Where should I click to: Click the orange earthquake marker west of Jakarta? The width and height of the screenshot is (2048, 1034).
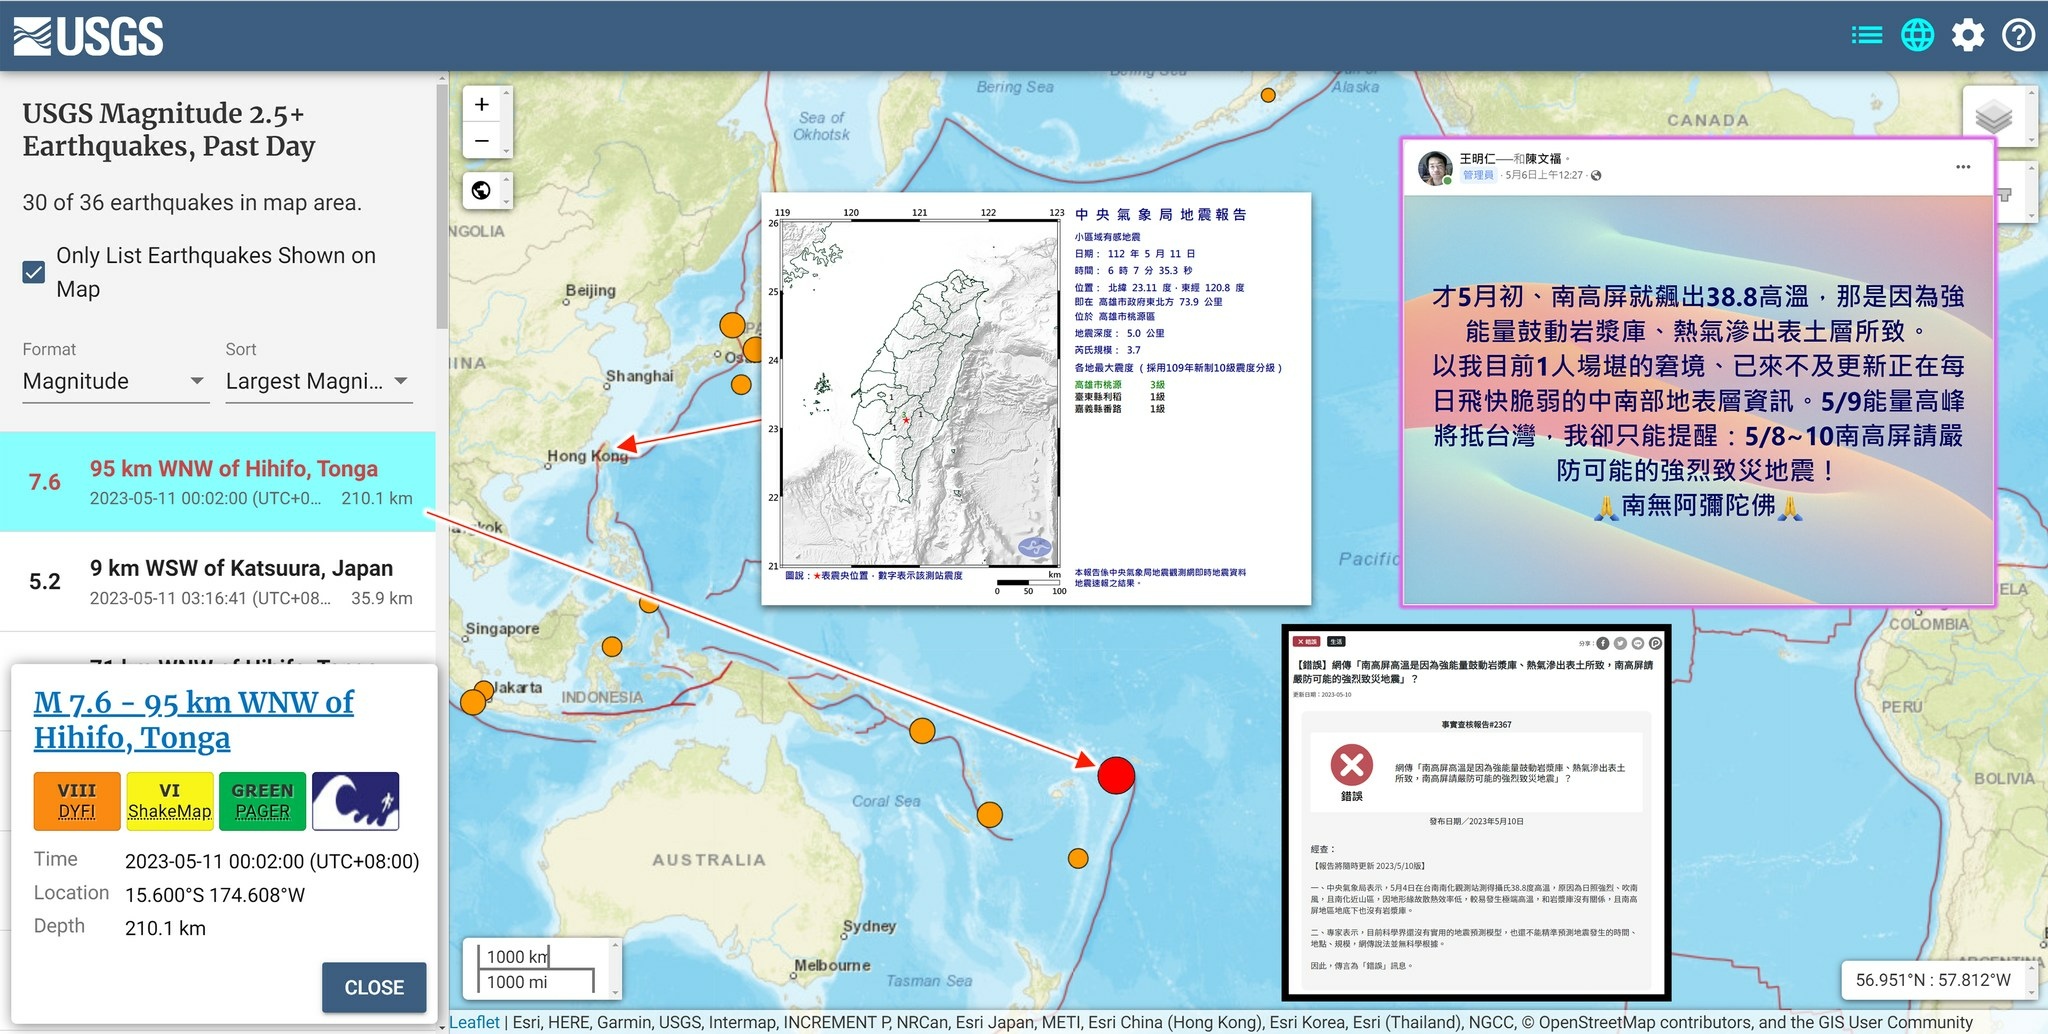click(473, 701)
